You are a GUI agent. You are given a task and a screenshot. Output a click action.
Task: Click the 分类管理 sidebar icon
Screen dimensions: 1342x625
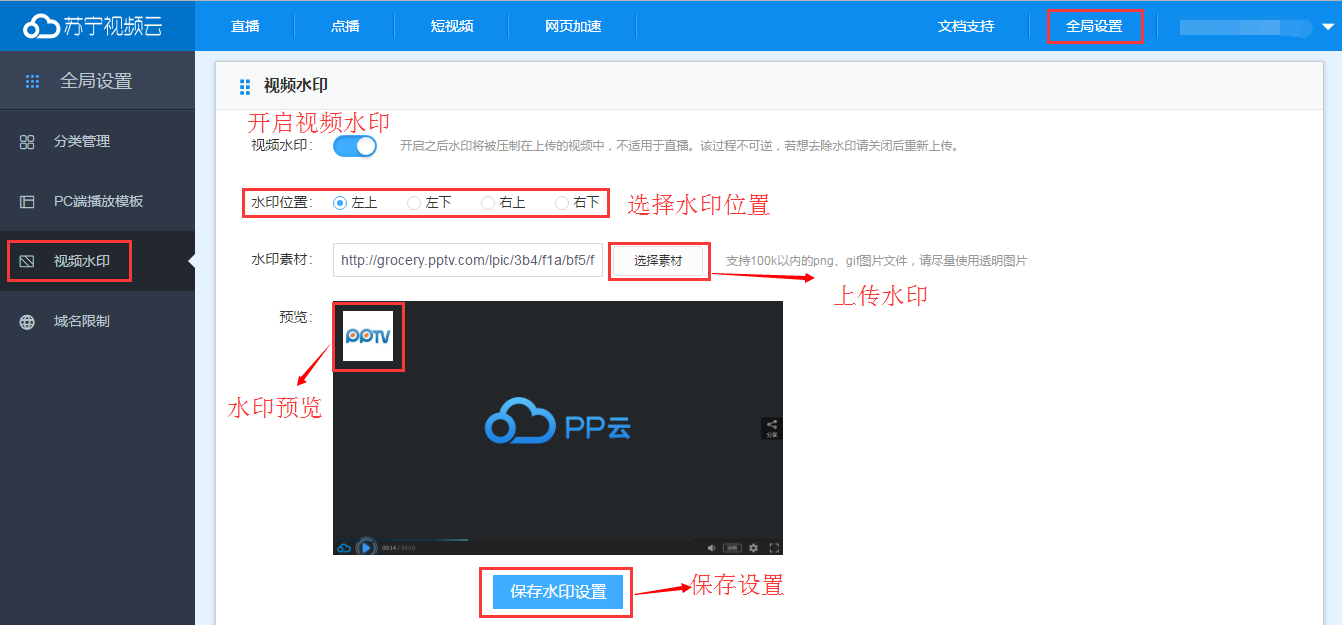(x=27, y=142)
